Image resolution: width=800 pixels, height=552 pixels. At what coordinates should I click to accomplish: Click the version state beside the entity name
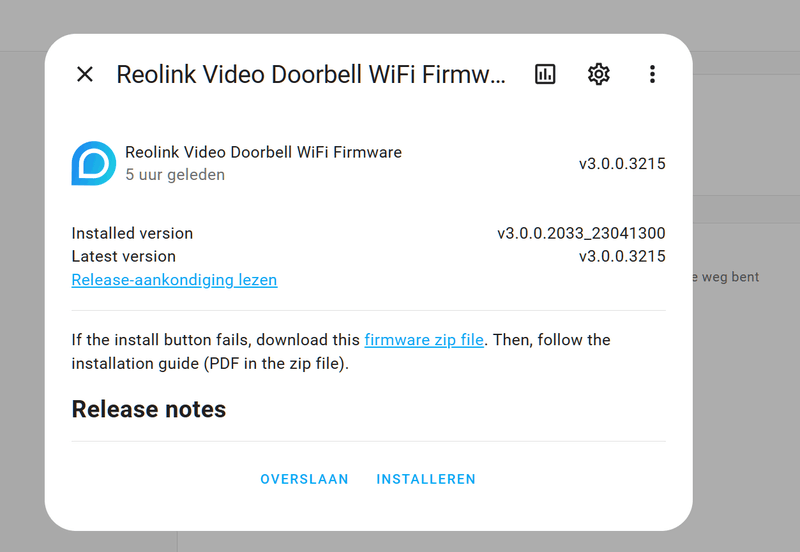point(622,164)
